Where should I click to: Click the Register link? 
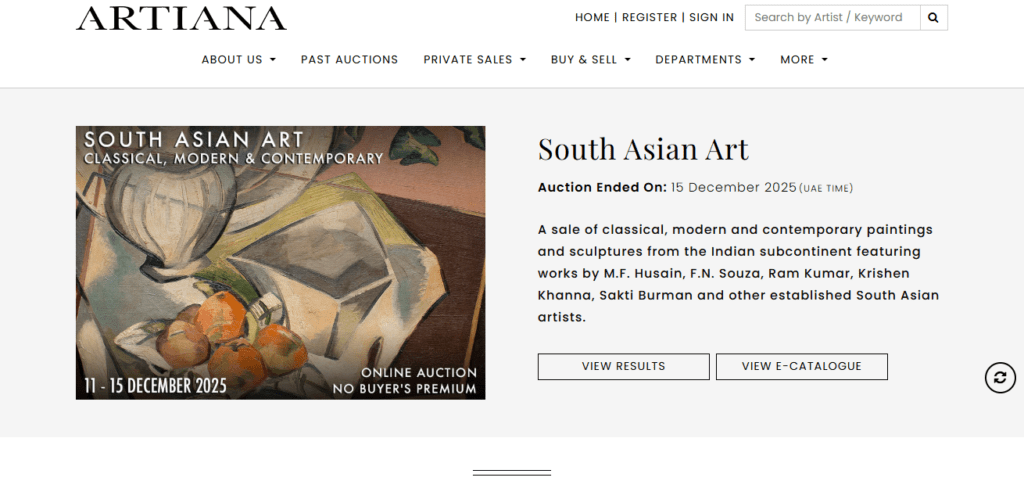651,18
